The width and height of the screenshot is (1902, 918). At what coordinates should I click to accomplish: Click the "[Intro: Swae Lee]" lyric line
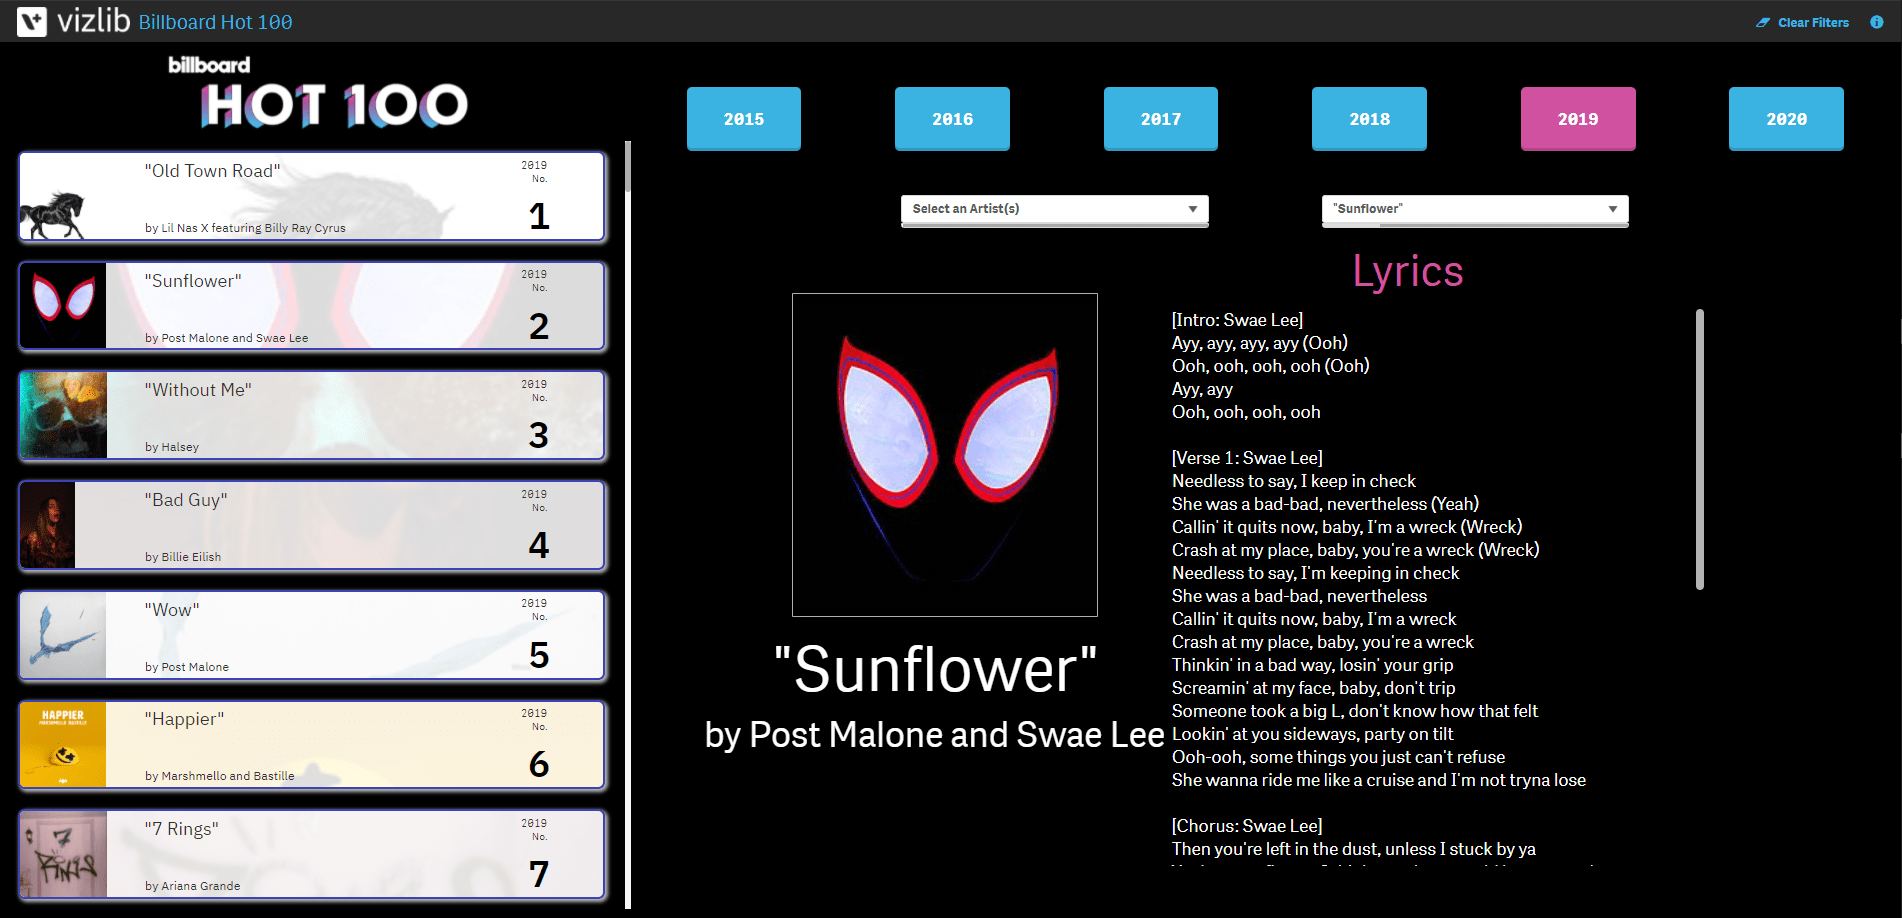1237,320
